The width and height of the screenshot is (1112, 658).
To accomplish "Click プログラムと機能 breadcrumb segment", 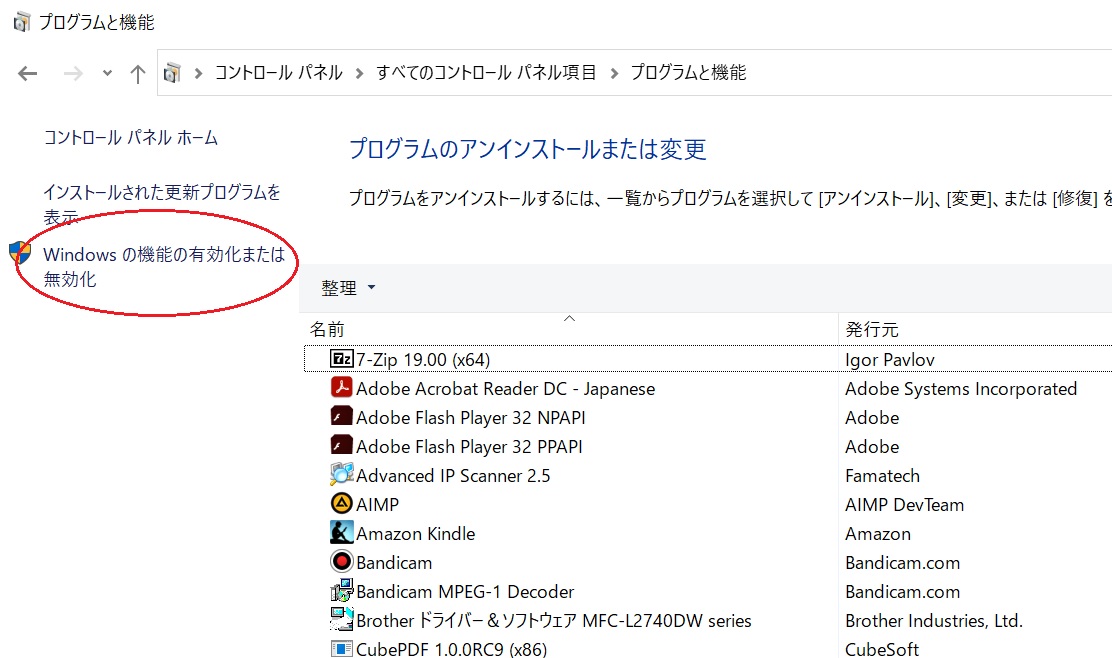I will coord(688,72).
